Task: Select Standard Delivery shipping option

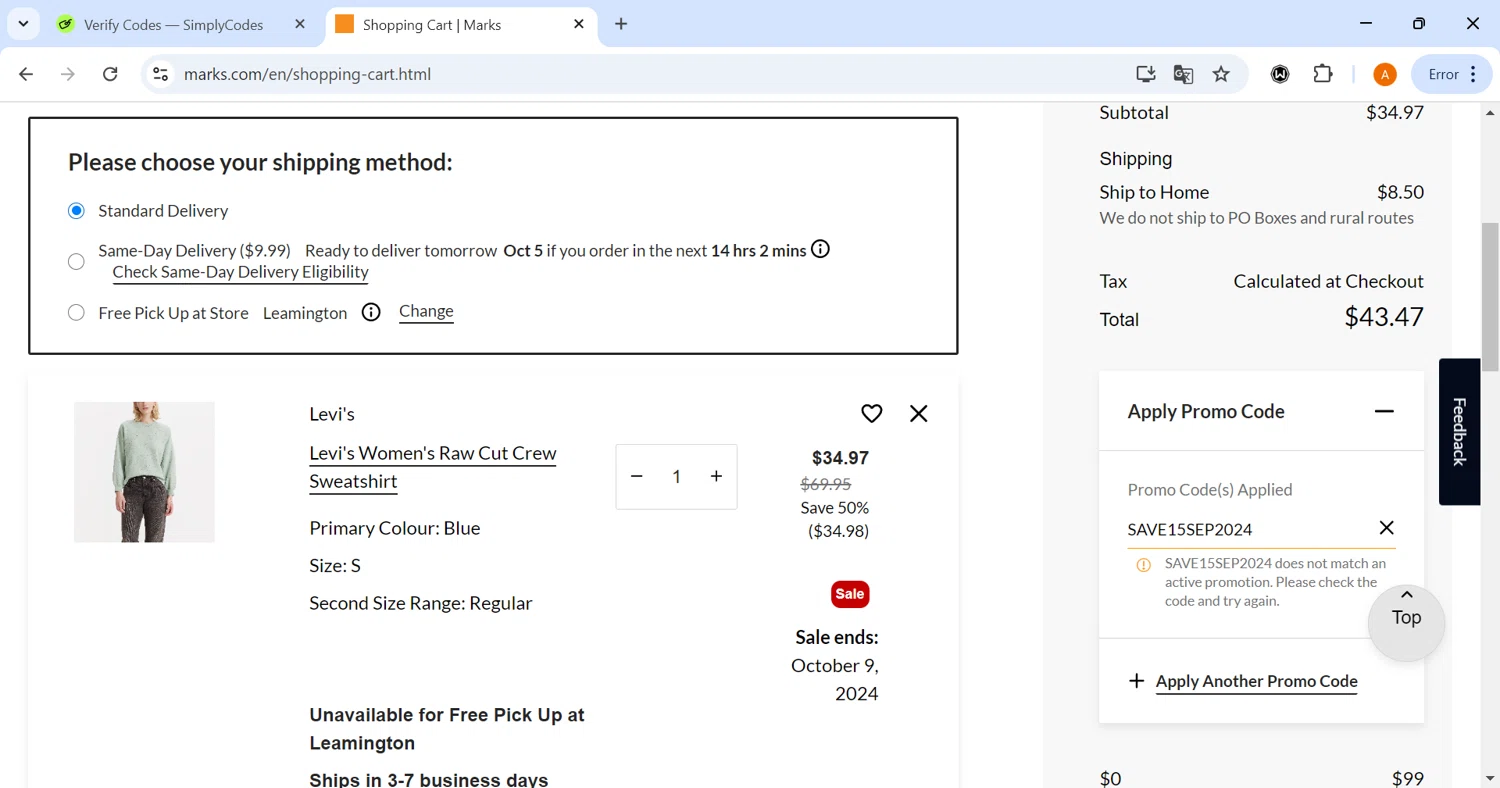Action: tap(76, 211)
